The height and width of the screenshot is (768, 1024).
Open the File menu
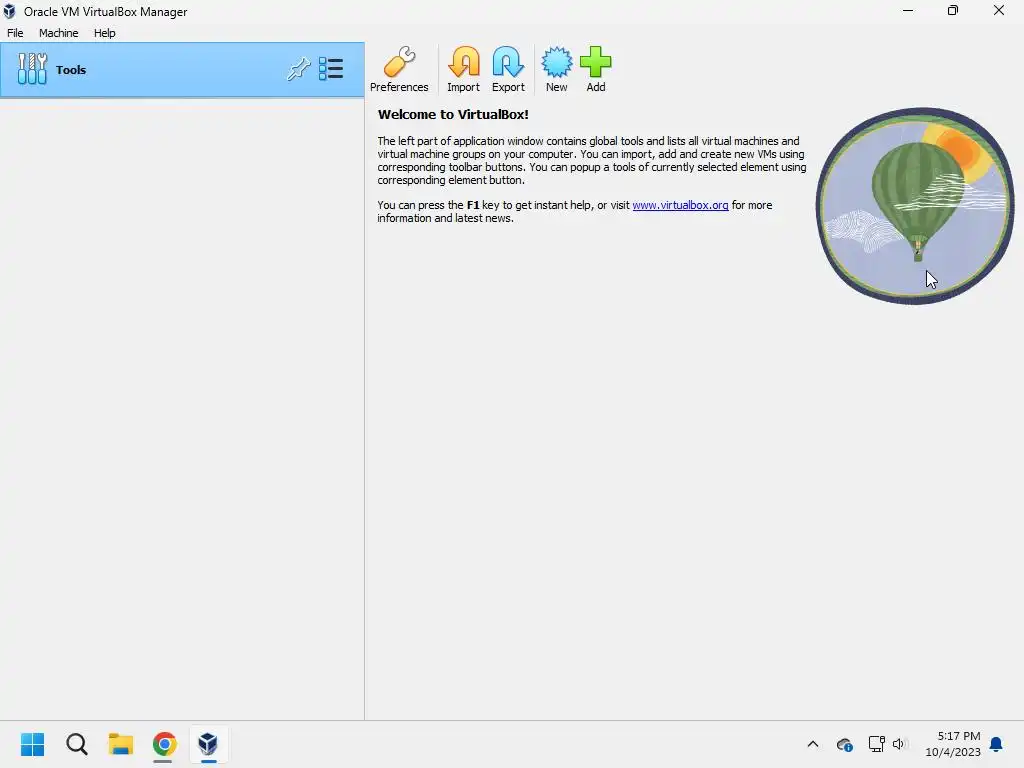pyautogui.click(x=15, y=33)
